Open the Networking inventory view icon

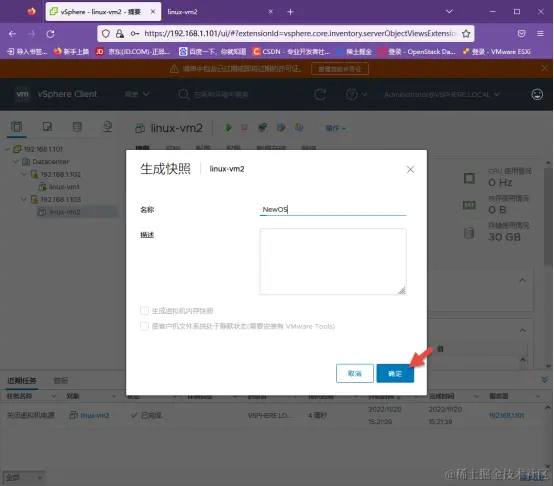point(107,127)
